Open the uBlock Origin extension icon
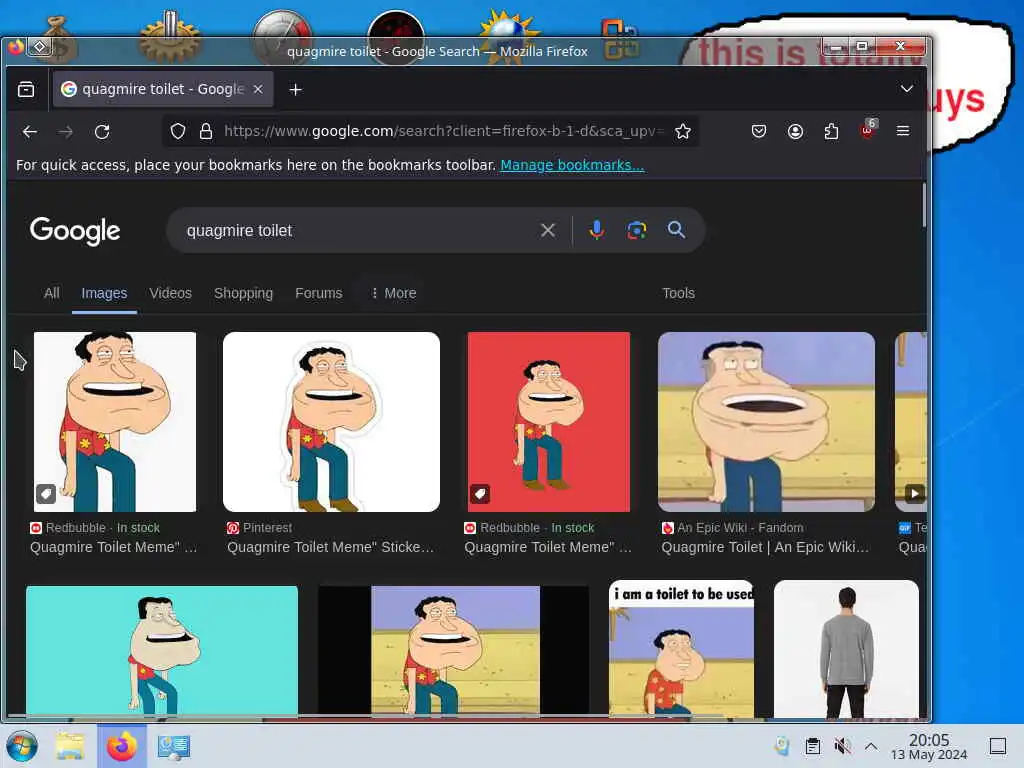Image resolution: width=1024 pixels, height=768 pixels. tap(868, 130)
